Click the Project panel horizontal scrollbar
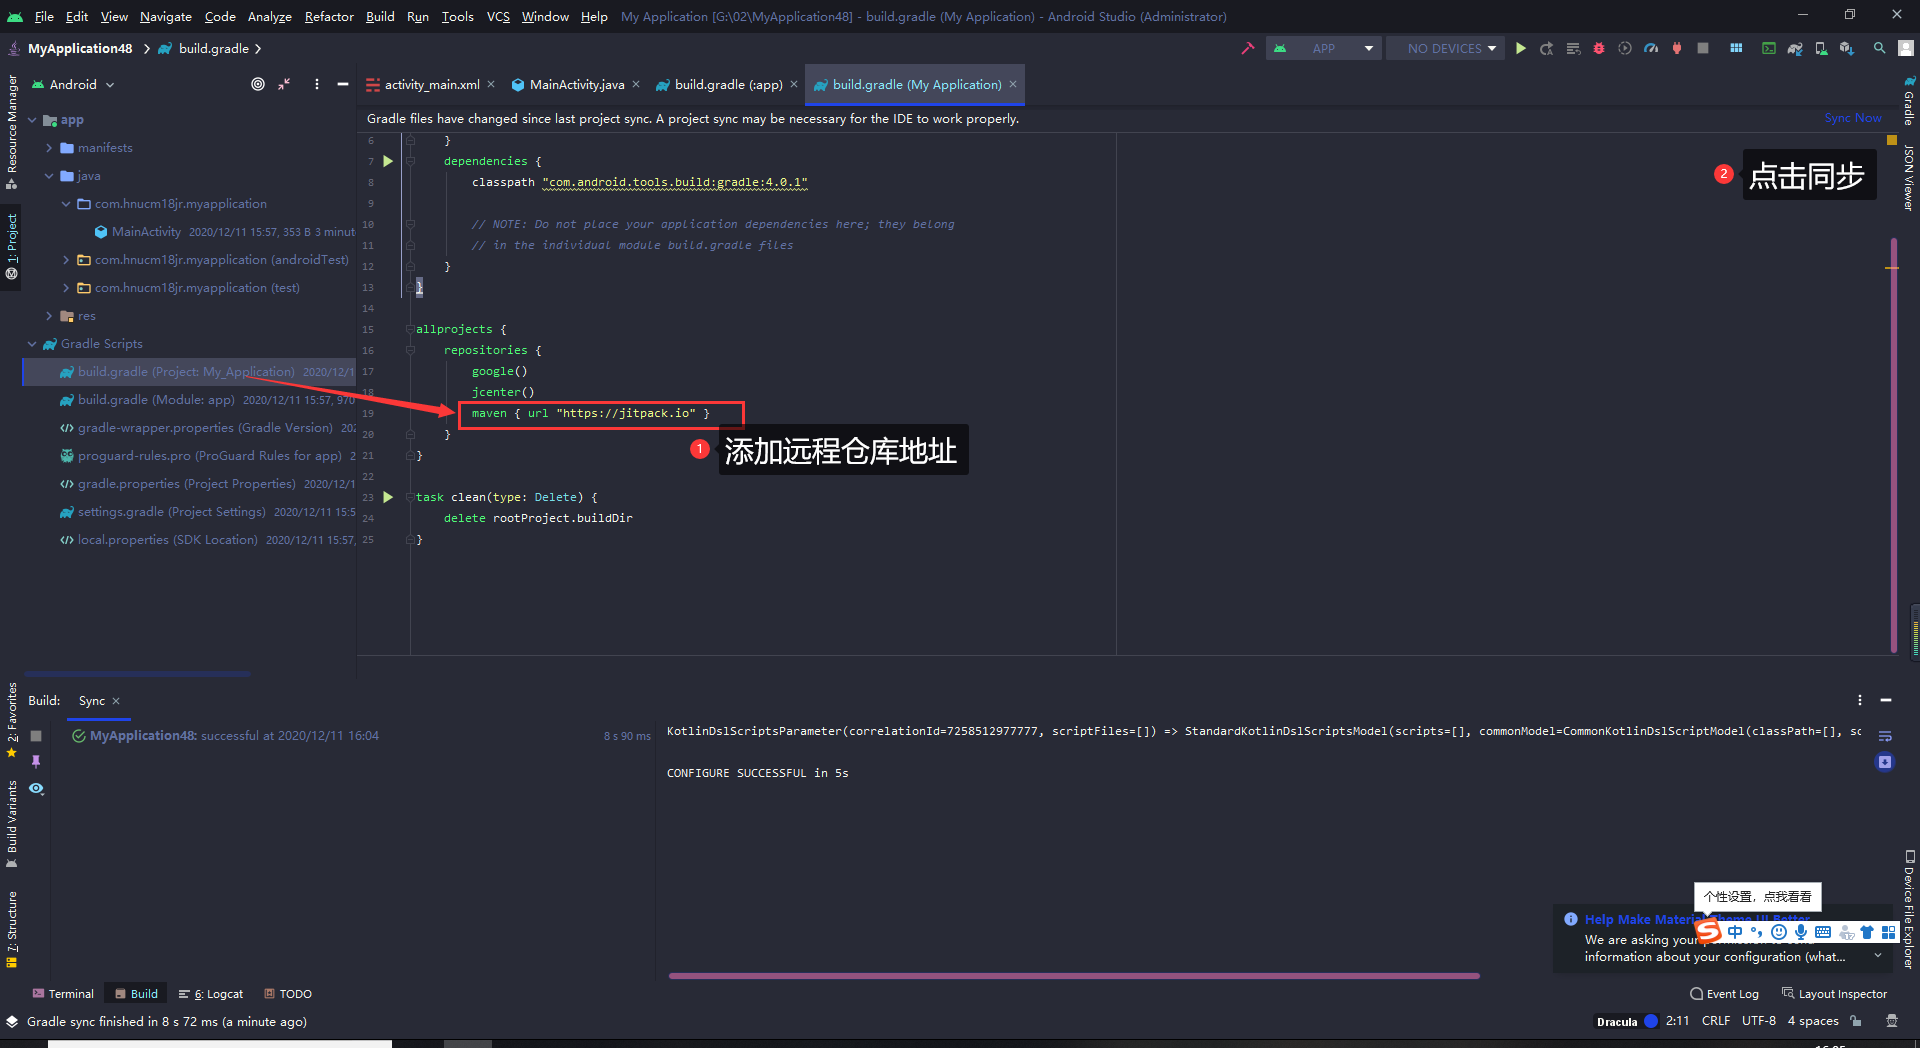 137,674
